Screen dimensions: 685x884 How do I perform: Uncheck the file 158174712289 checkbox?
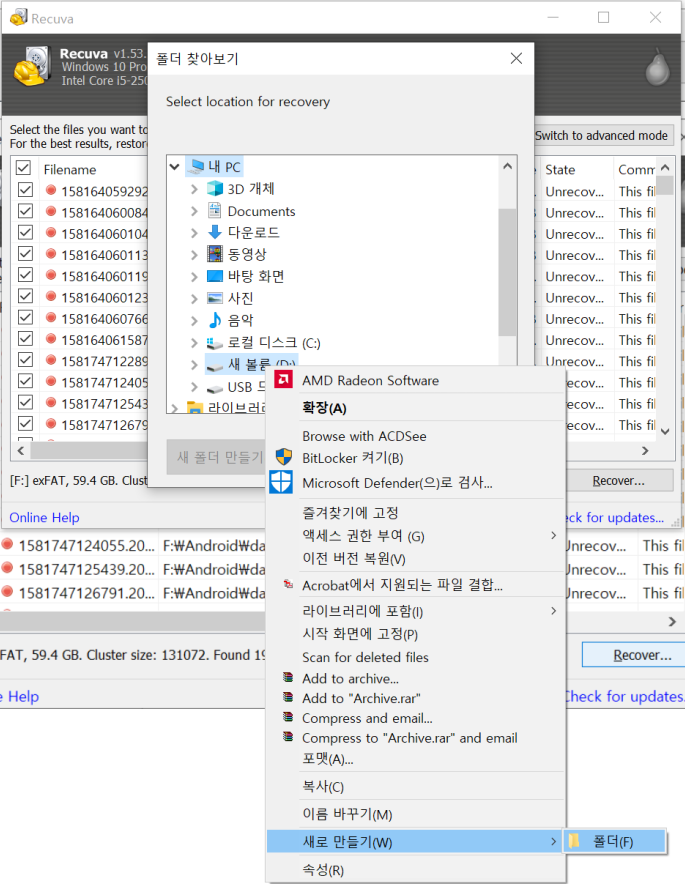coord(25,360)
